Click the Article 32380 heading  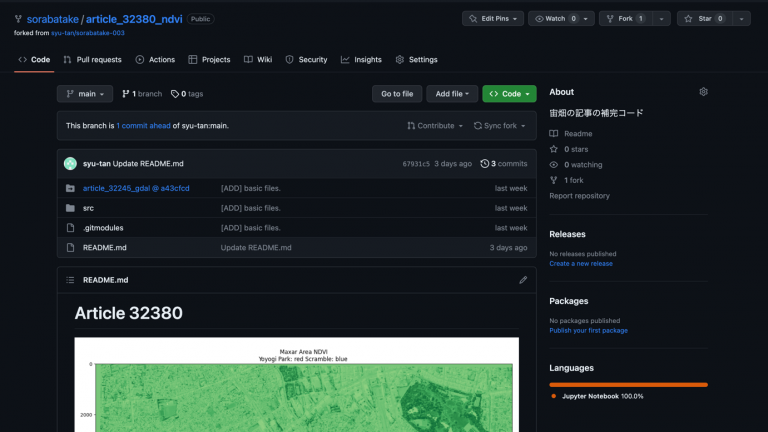coord(128,313)
